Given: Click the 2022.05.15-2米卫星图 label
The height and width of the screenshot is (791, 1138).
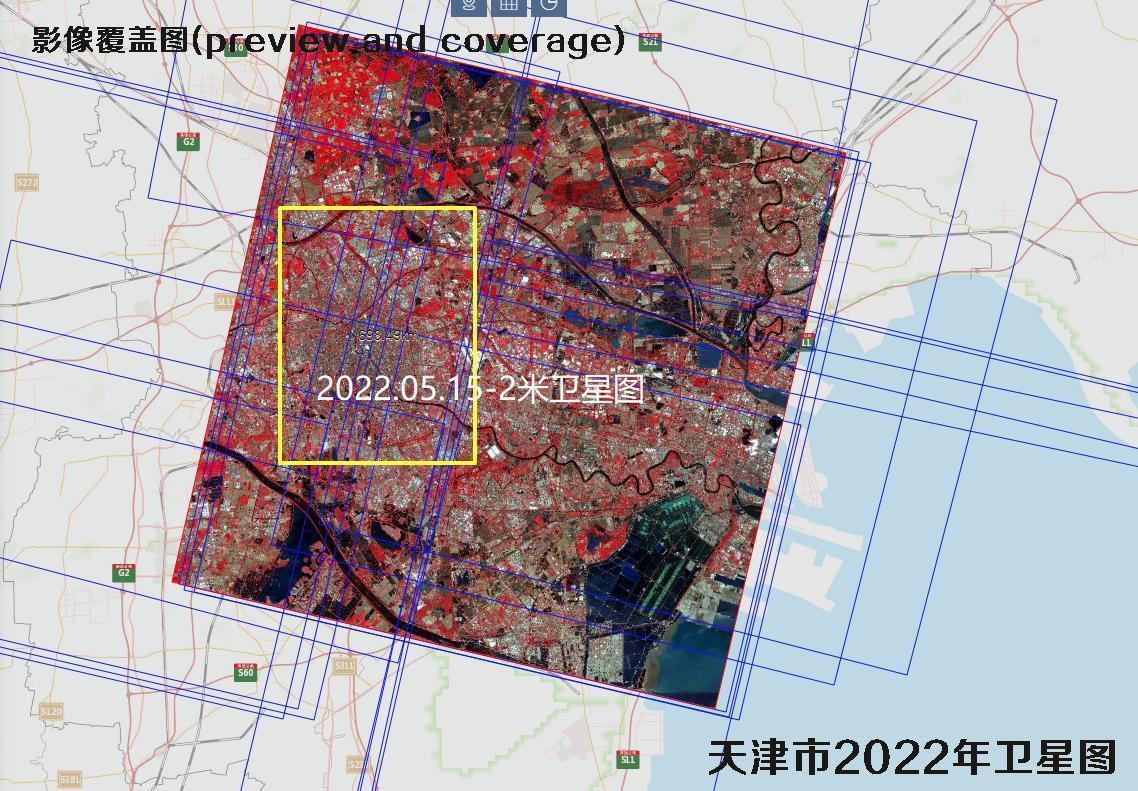Looking at the screenshot, I should point(481,389).
